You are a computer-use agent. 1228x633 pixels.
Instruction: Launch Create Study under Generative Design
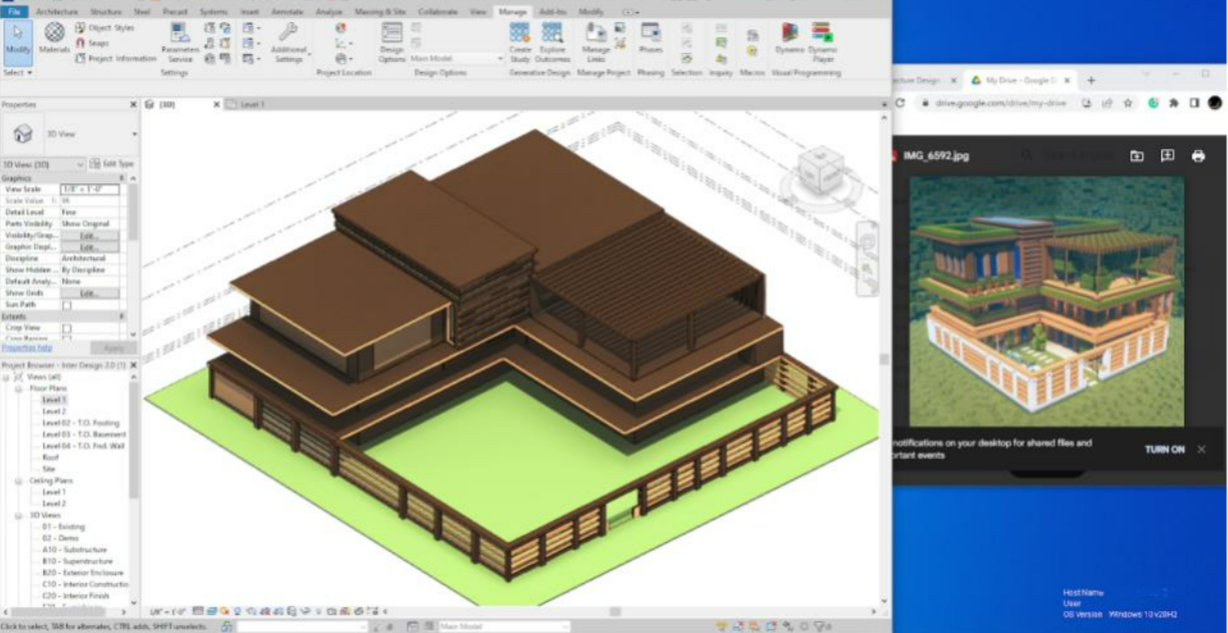[520, 41]
